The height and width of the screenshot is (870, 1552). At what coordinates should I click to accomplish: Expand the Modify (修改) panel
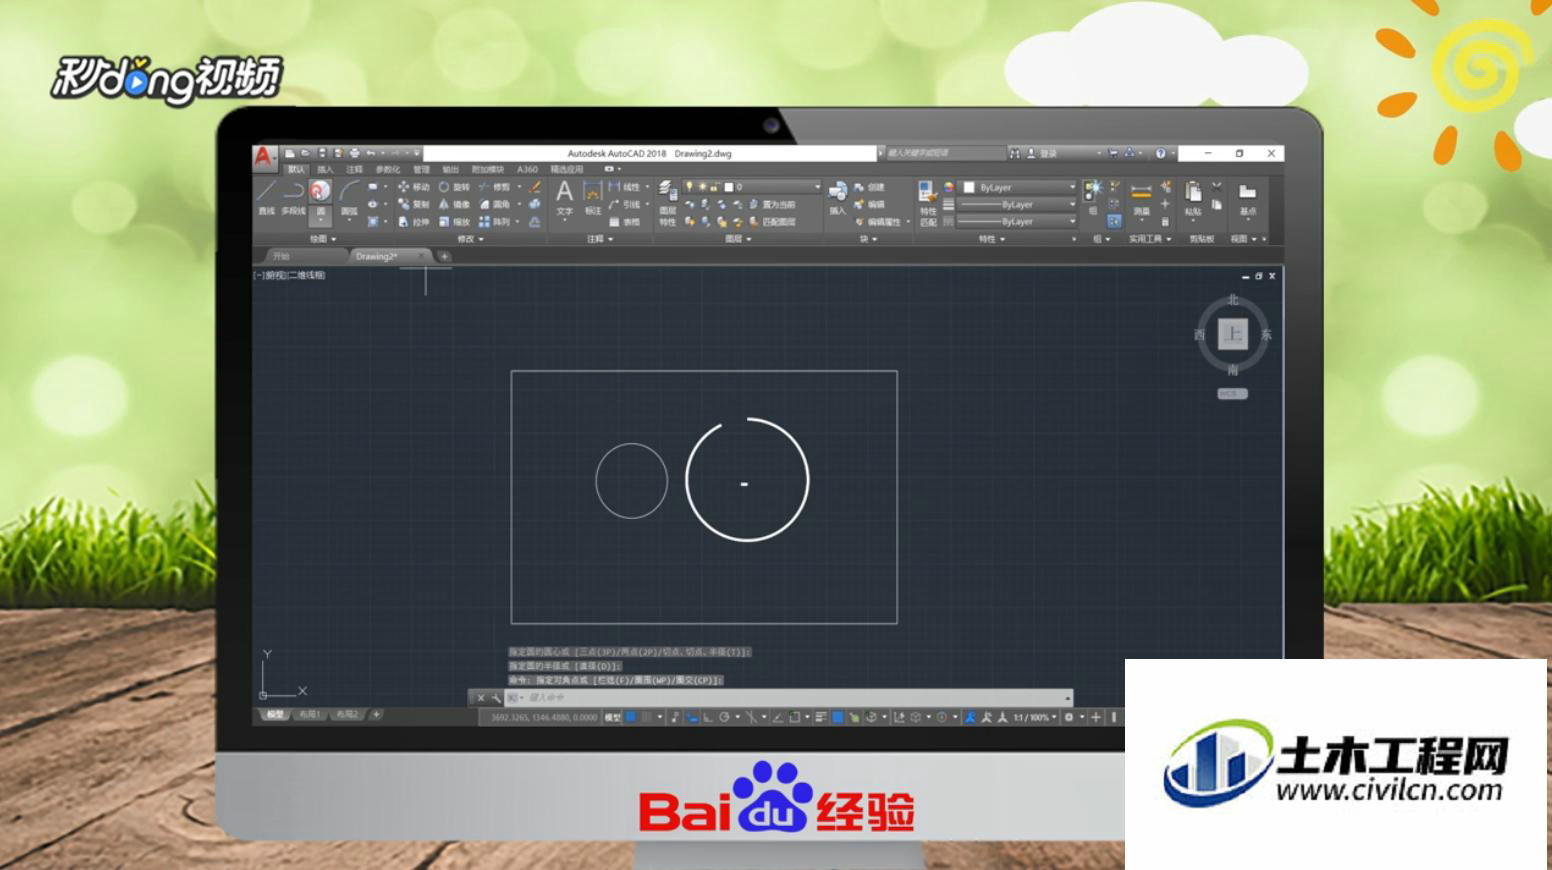pos(470,239)
